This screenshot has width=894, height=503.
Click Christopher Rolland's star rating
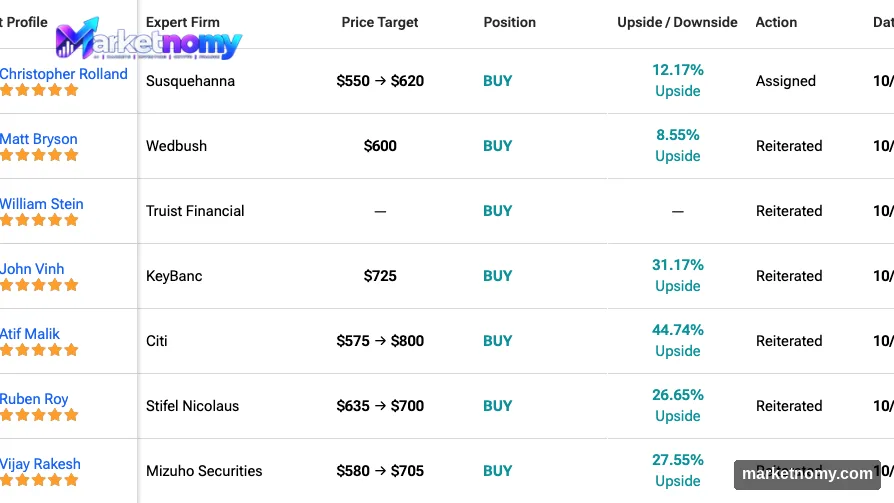pos(39,90)
